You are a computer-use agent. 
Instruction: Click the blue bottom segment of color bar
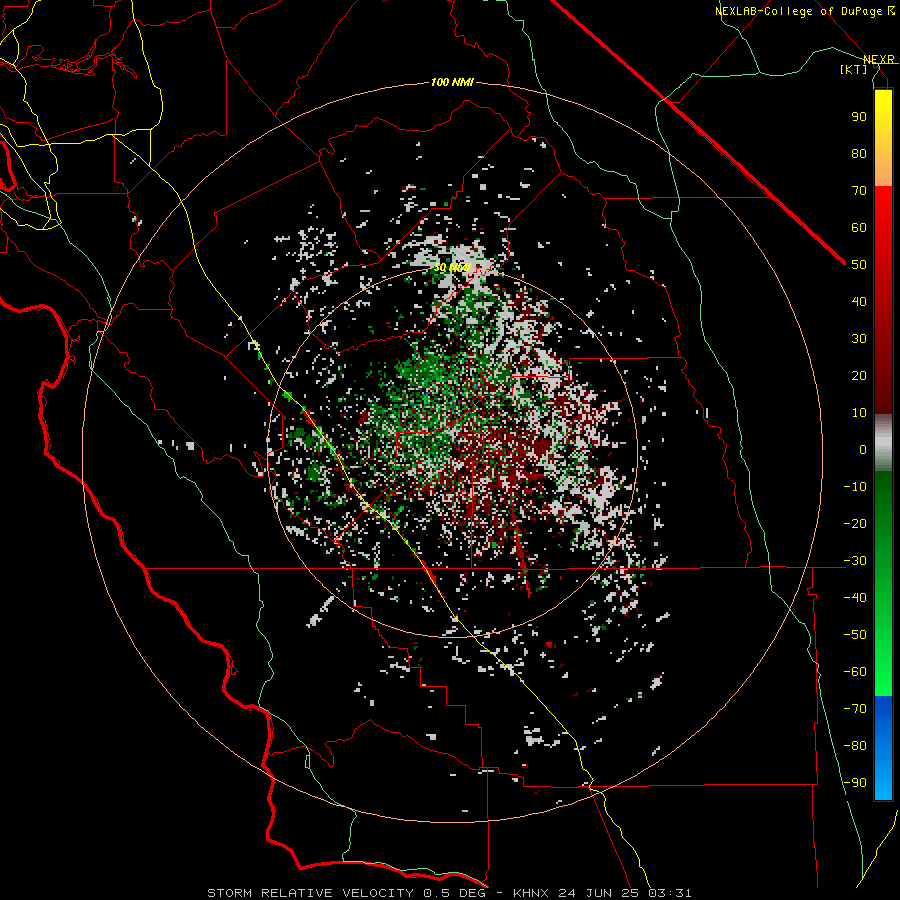tap(883, 748)
